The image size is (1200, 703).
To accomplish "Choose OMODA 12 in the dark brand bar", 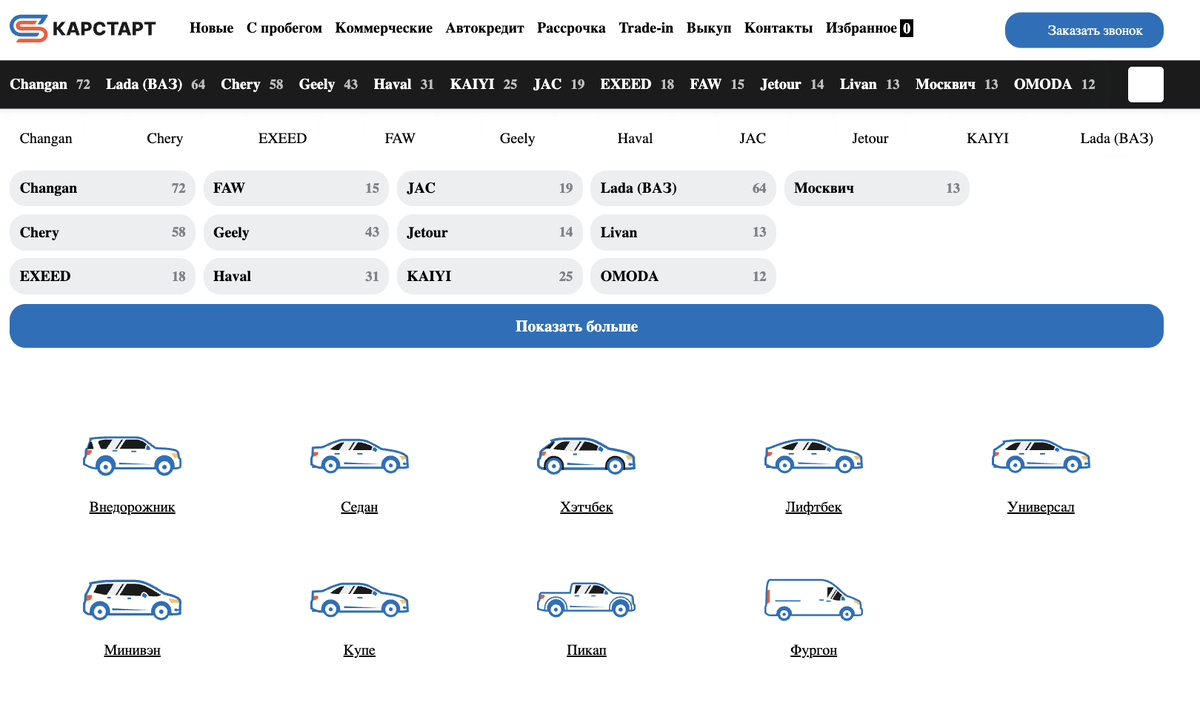I will [1054, 84].
